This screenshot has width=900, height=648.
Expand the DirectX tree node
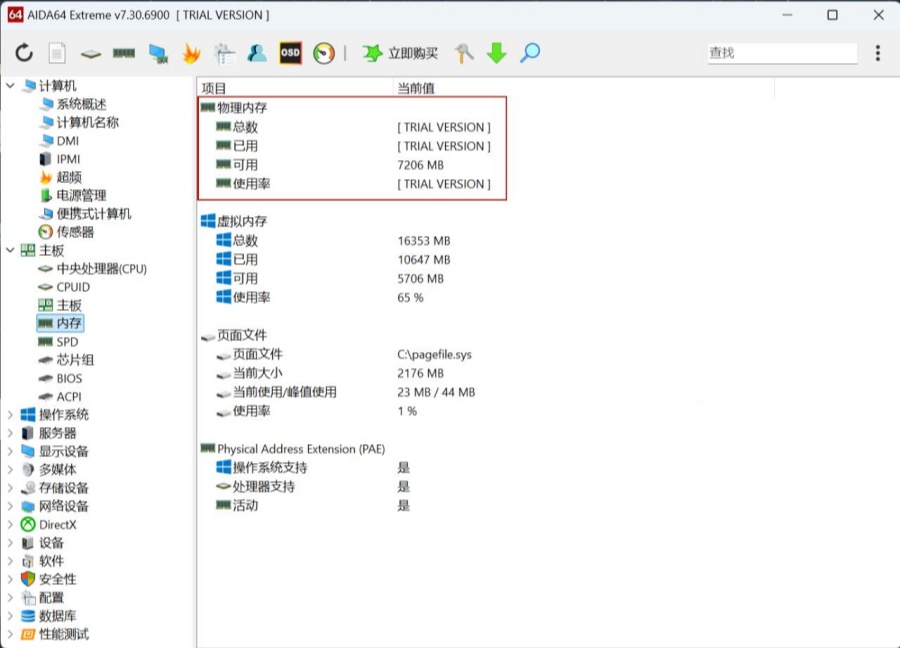(10, 525)
